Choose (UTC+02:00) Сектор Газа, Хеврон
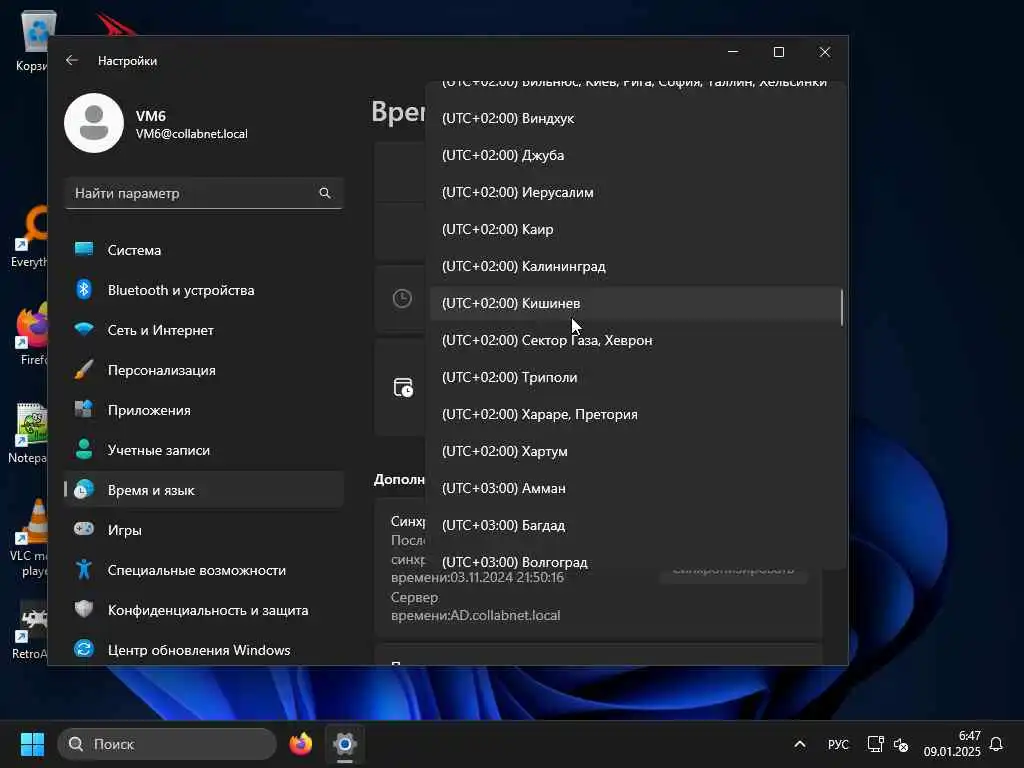The image size is (1024, 768). pyautogui.click(x=636, y=340)
